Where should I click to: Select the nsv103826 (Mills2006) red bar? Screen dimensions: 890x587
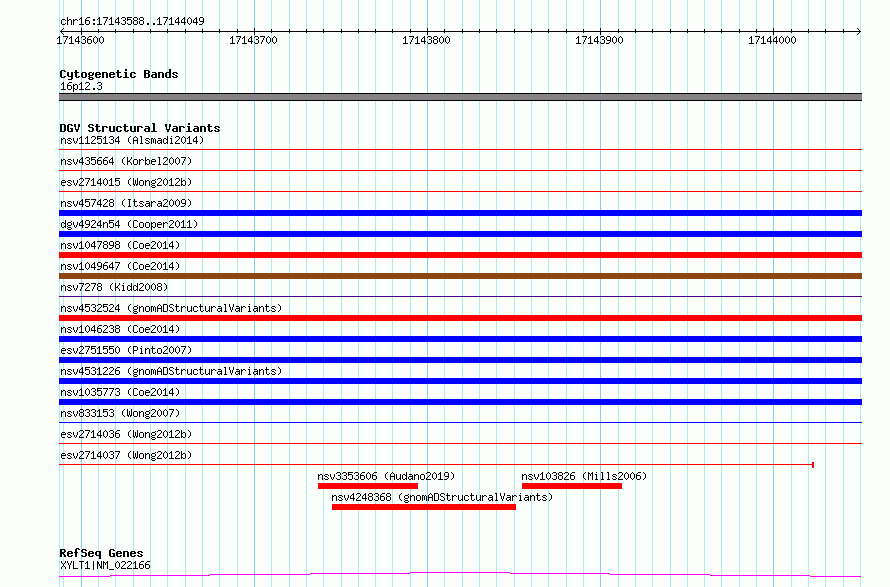(x=572, y=486)
